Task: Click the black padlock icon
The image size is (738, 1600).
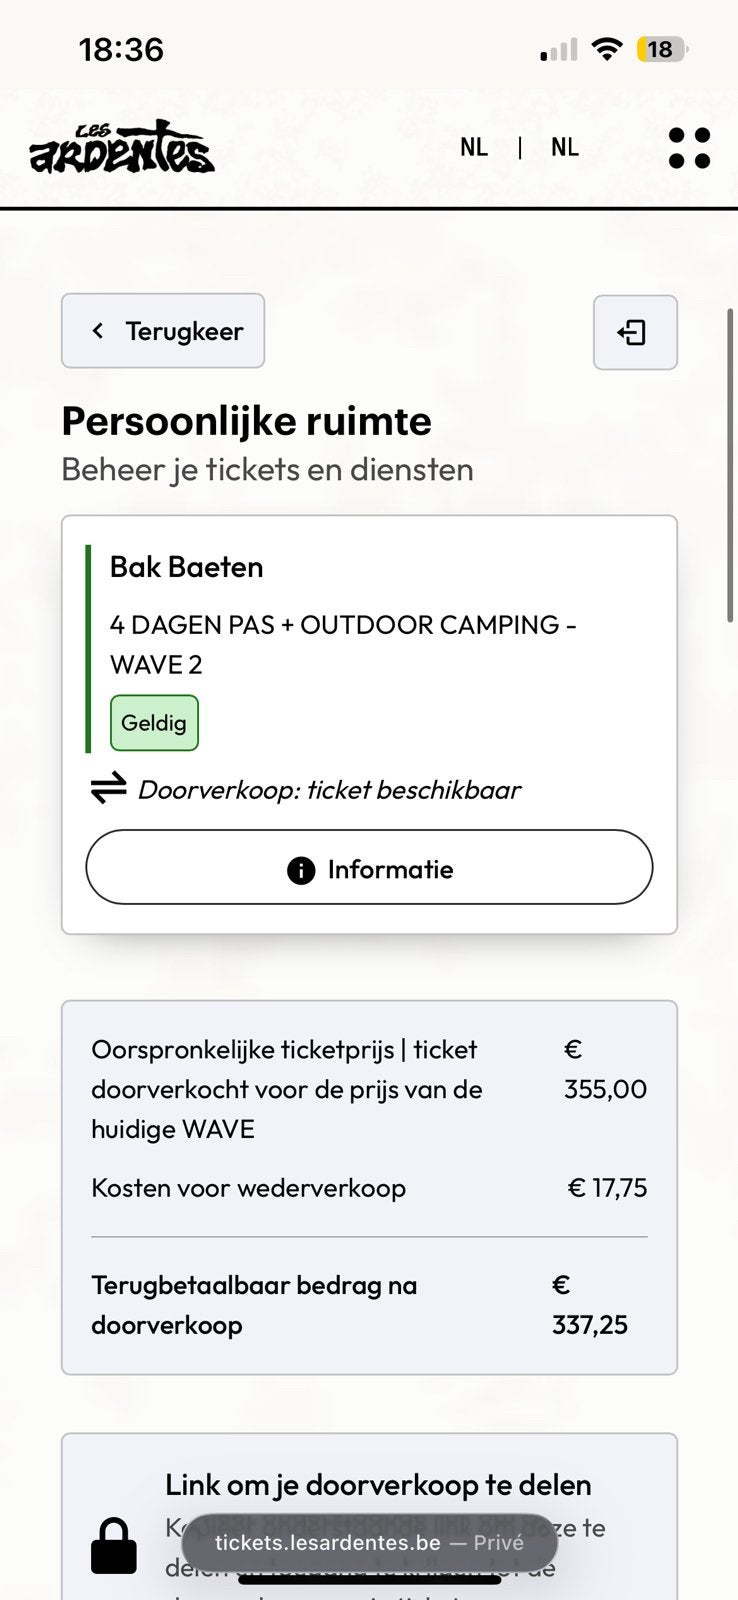Action: pos(114,1546)
